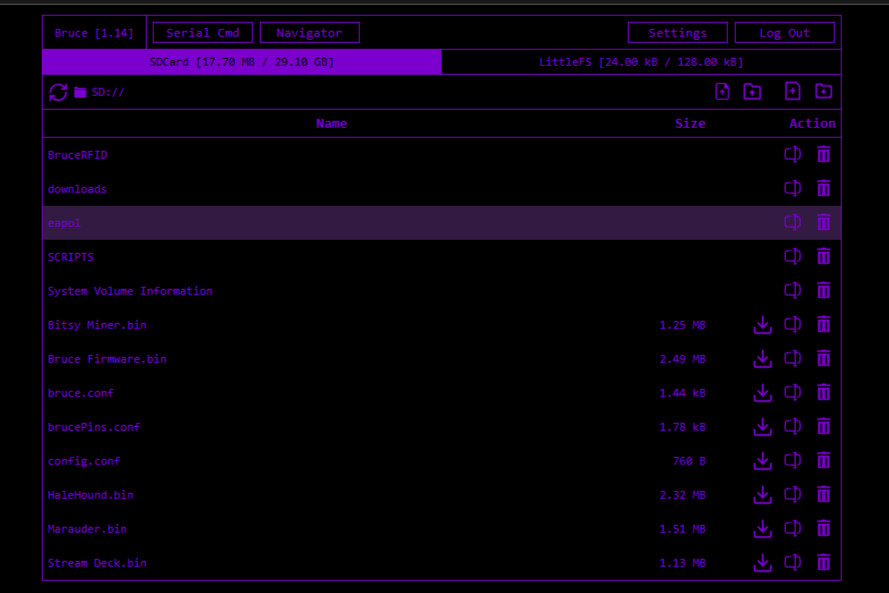This screenshot has width=889, height=593.
Task: Download Bruce Firmware.bin
Action: point(763,359)
